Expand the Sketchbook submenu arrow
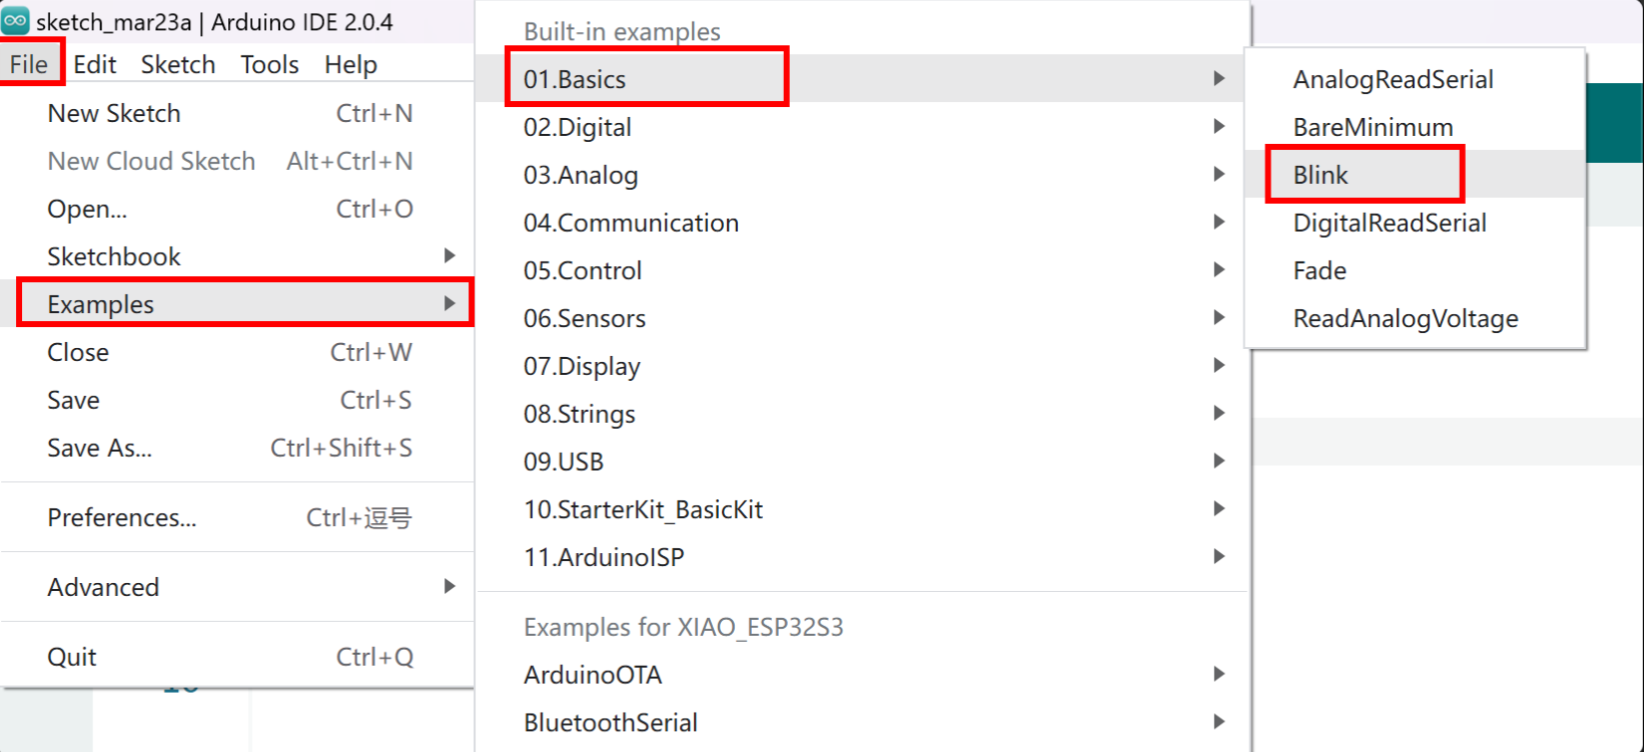Viewport: 1644px width, 752px height. pyautogui.click(x=450, y=257)
